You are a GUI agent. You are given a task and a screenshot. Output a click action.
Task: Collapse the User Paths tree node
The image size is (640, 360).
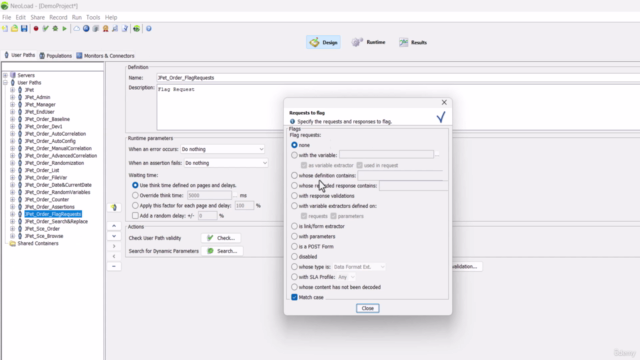[x=5, y=82]
